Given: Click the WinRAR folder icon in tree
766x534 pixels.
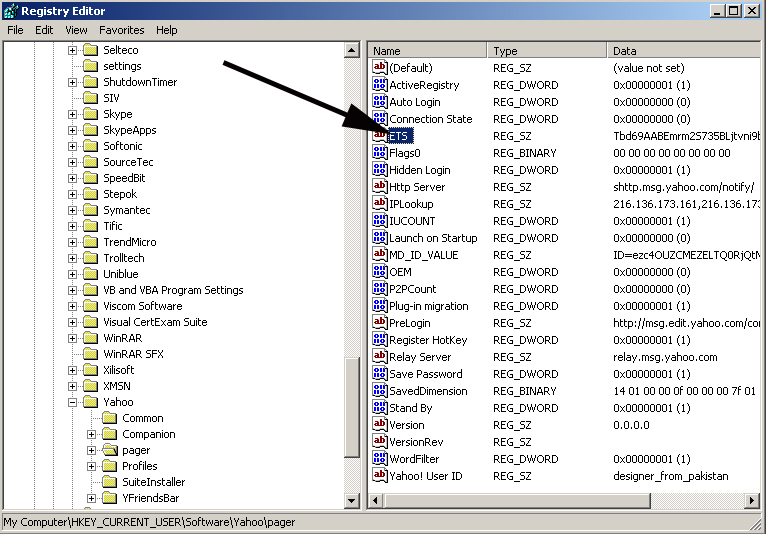Looking at the screenshot, I should pyautogui.click(x=91, y=338).
